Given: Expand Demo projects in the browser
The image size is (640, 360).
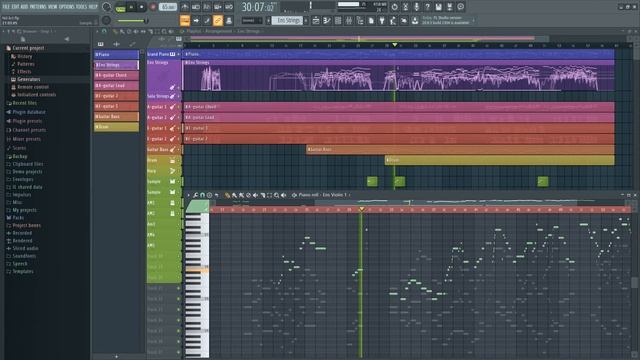Looking at the screenshot, I should [27, 171].
